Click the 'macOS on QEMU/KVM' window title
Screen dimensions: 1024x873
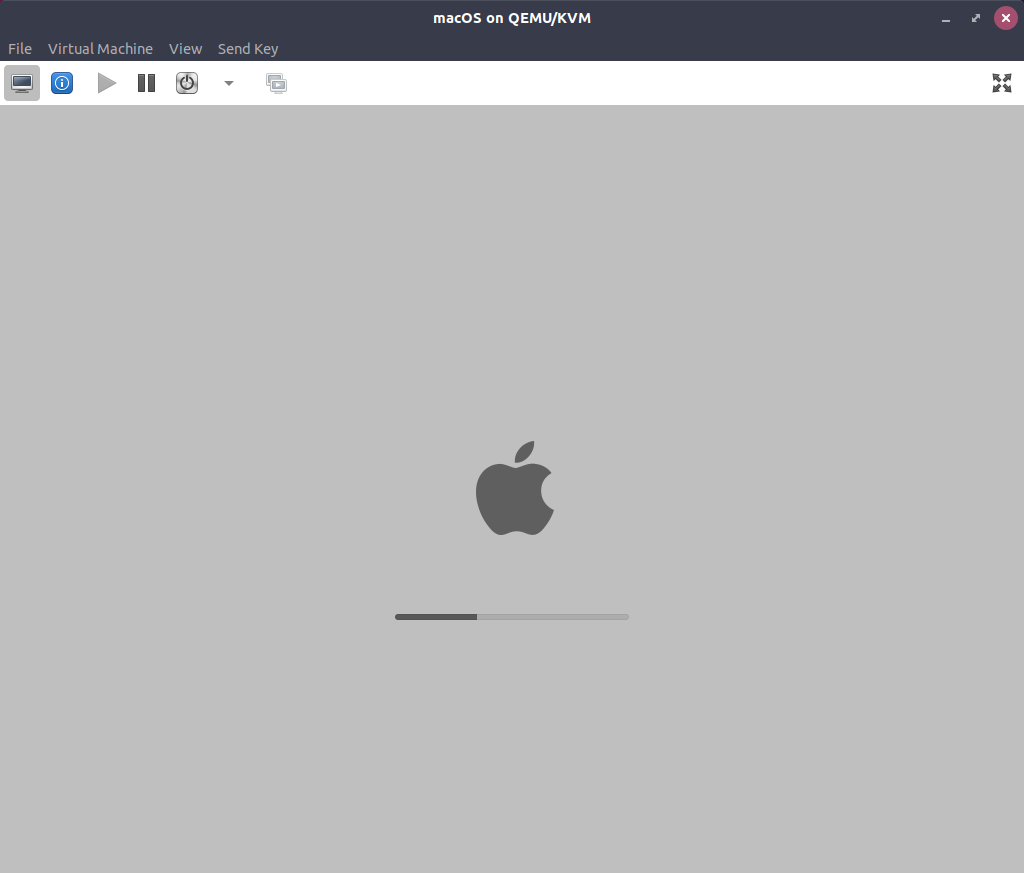(512, 18)
